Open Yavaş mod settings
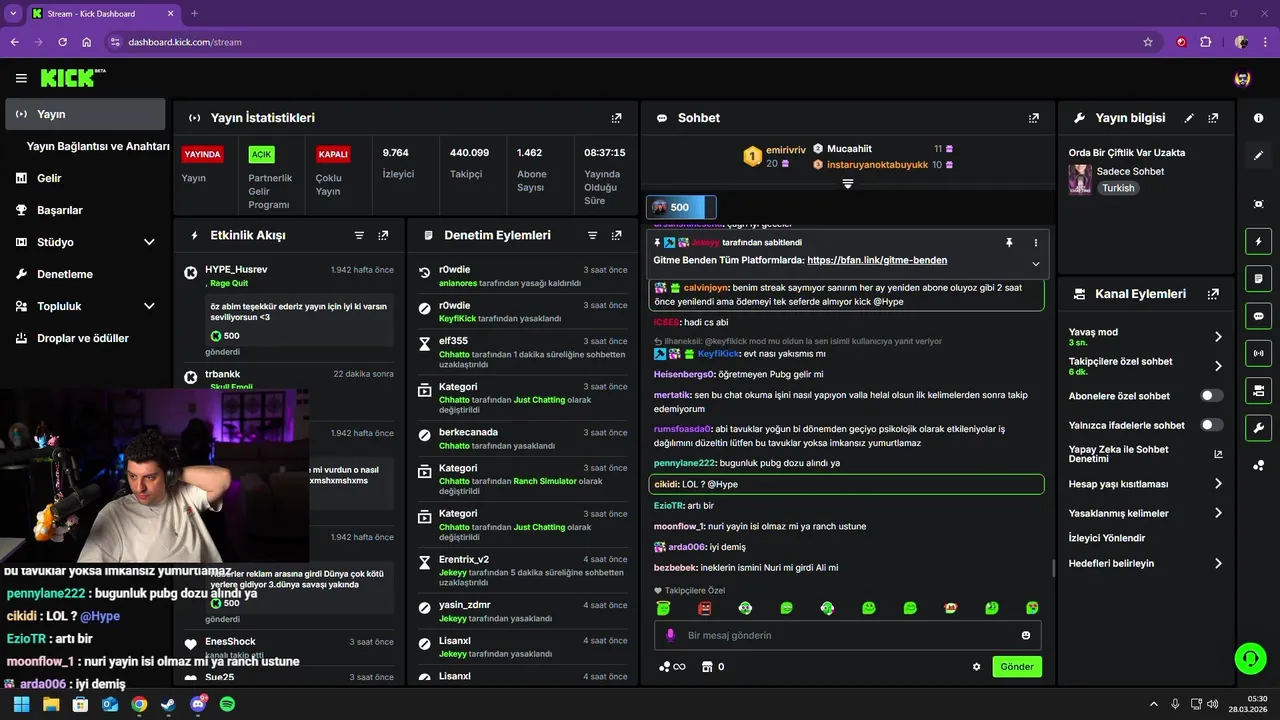This screenshot has height=720, width=1280. 1146,337
